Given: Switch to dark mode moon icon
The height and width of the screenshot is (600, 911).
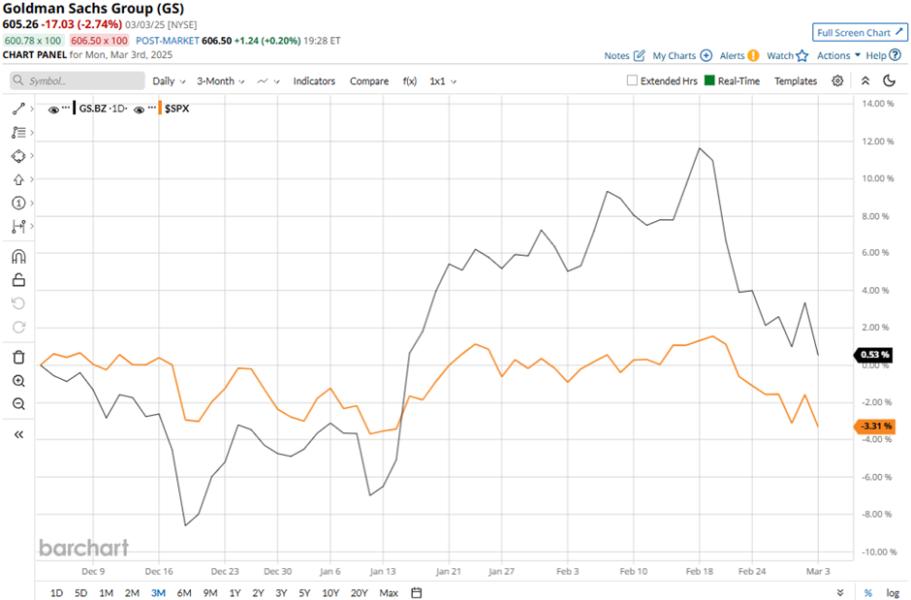Looking at the screenshot, I should (889, 81).
